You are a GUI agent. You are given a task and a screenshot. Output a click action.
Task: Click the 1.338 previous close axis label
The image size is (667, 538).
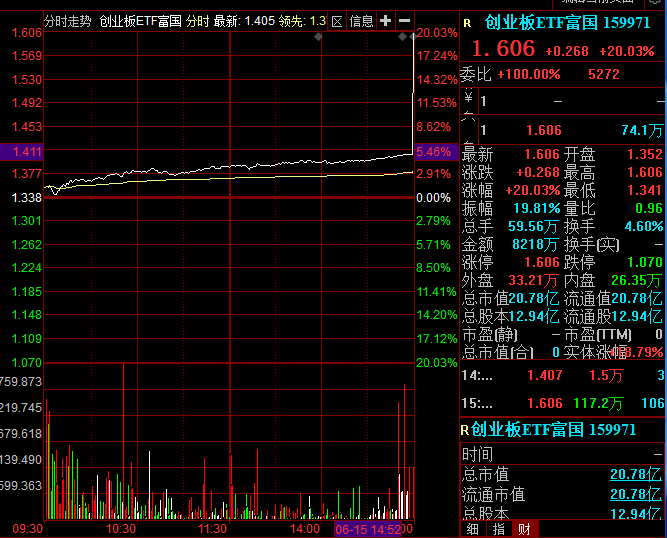26,198
